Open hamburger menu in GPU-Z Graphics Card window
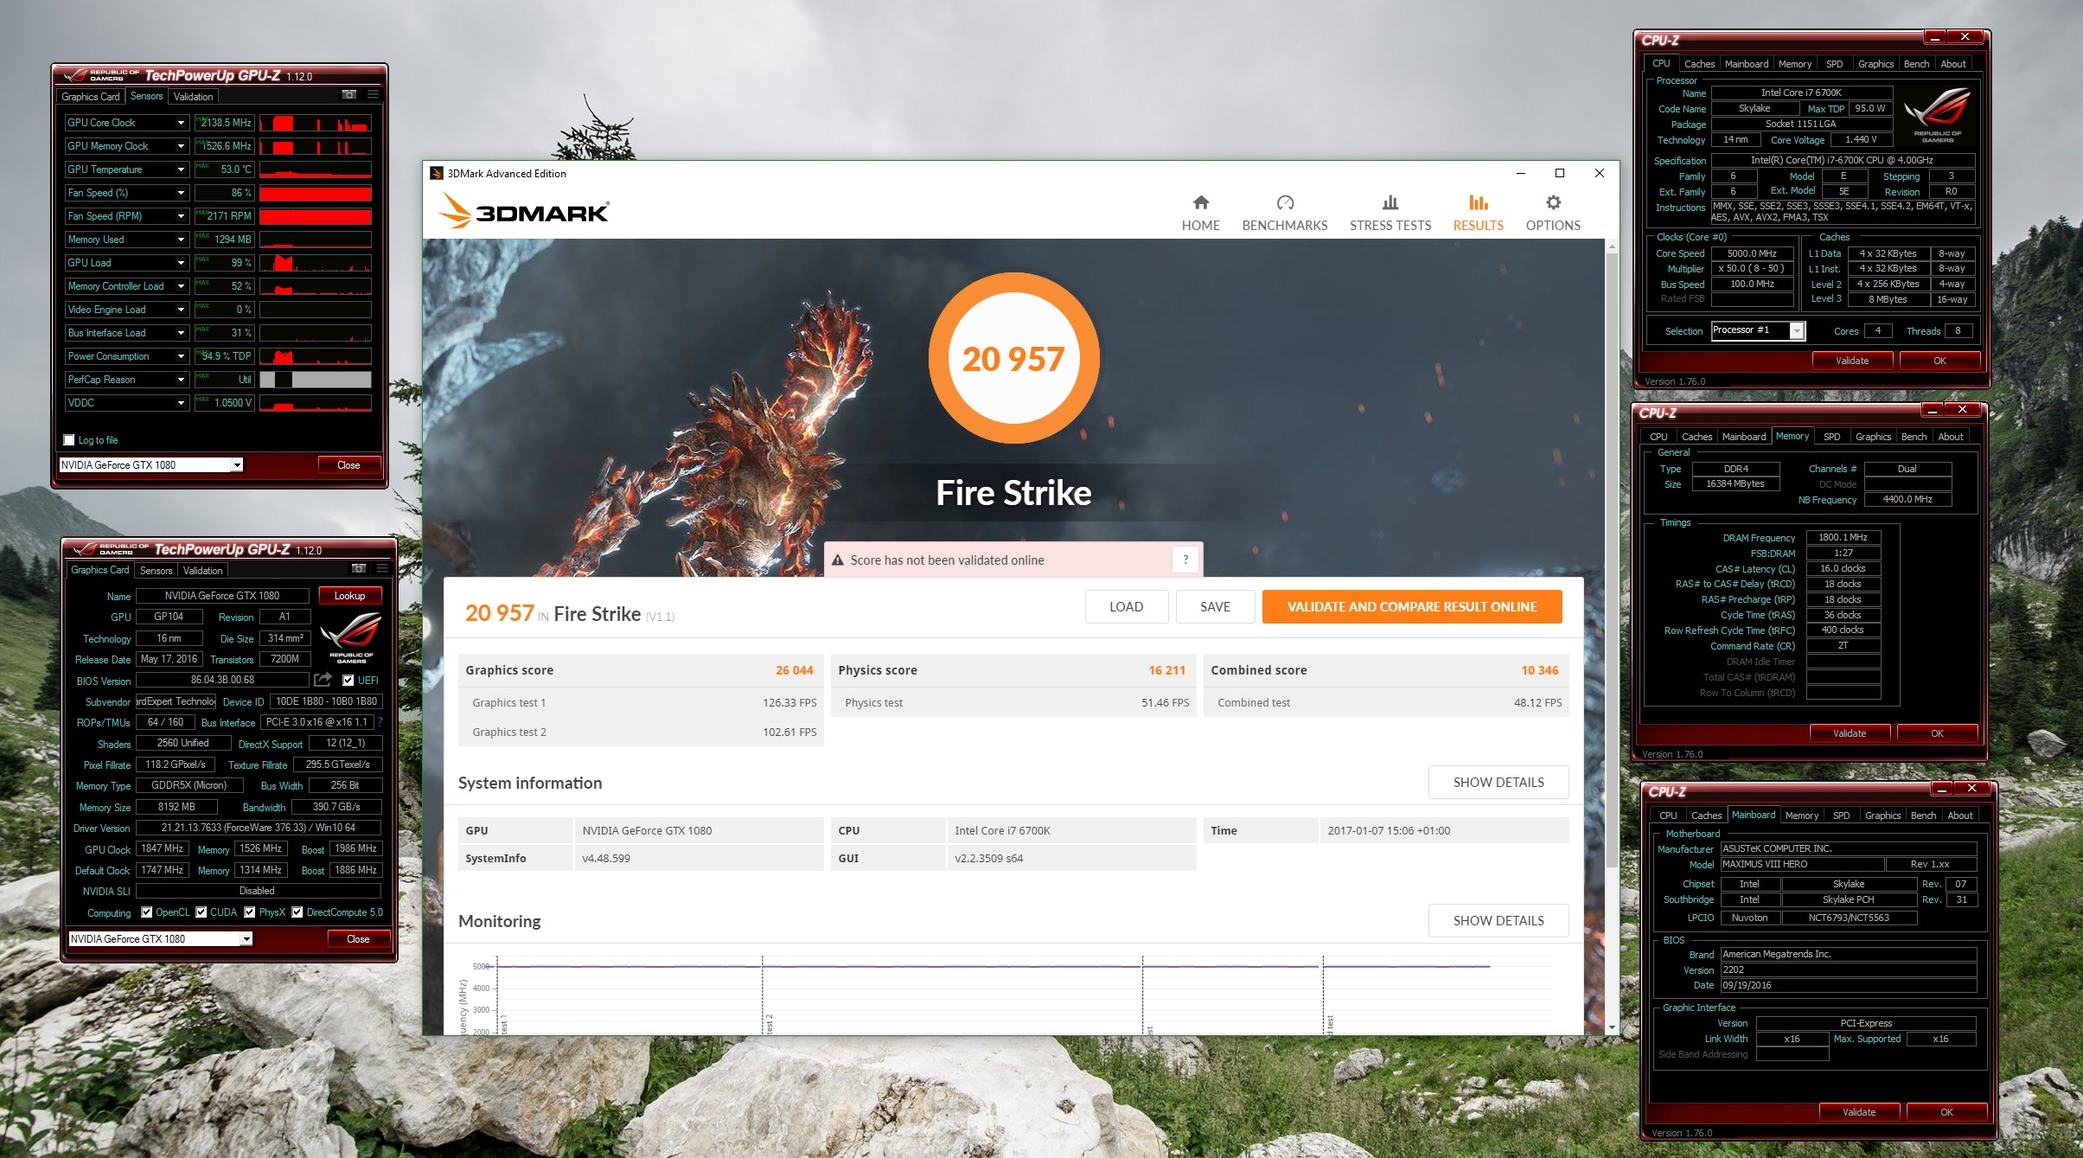 click(x=382, y=569)
